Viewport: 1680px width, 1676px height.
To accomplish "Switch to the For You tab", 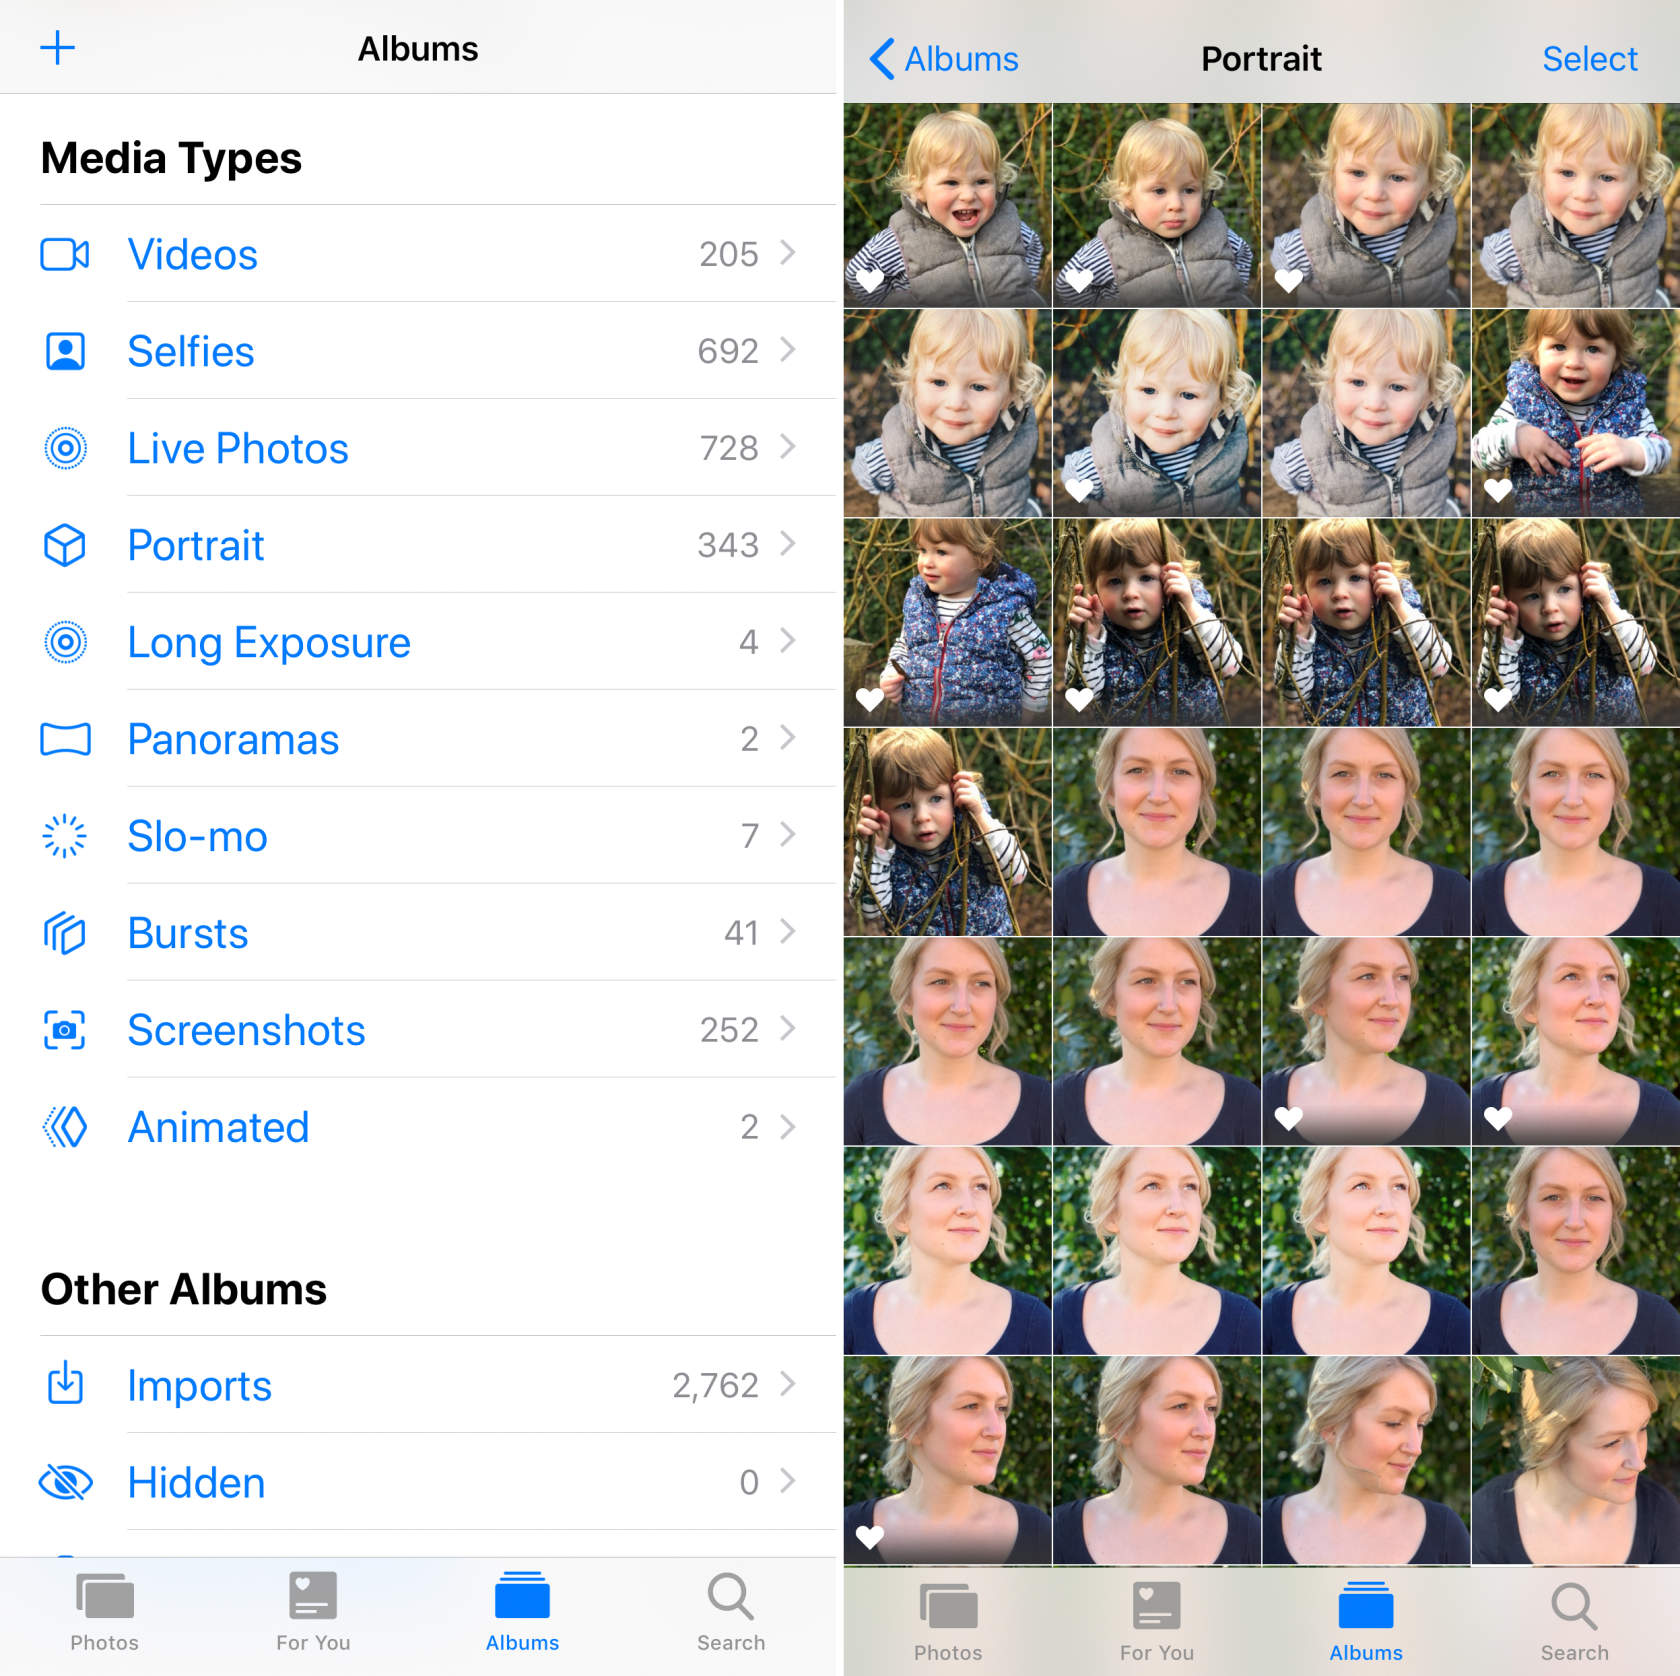I will 313,1610.
